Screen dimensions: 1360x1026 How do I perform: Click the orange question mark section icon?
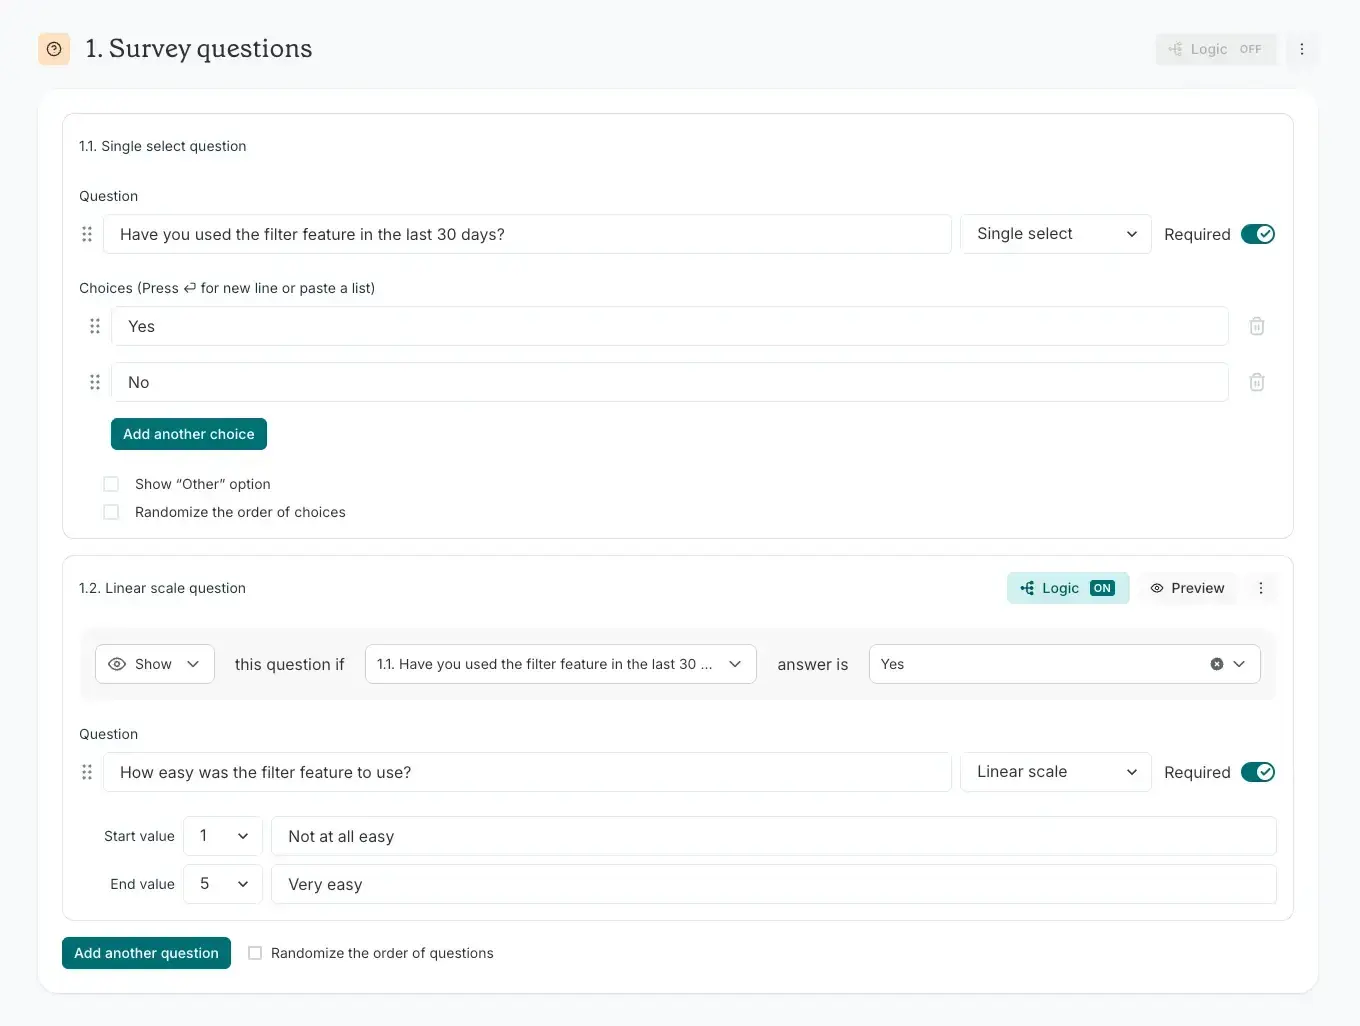click(54, 49)
